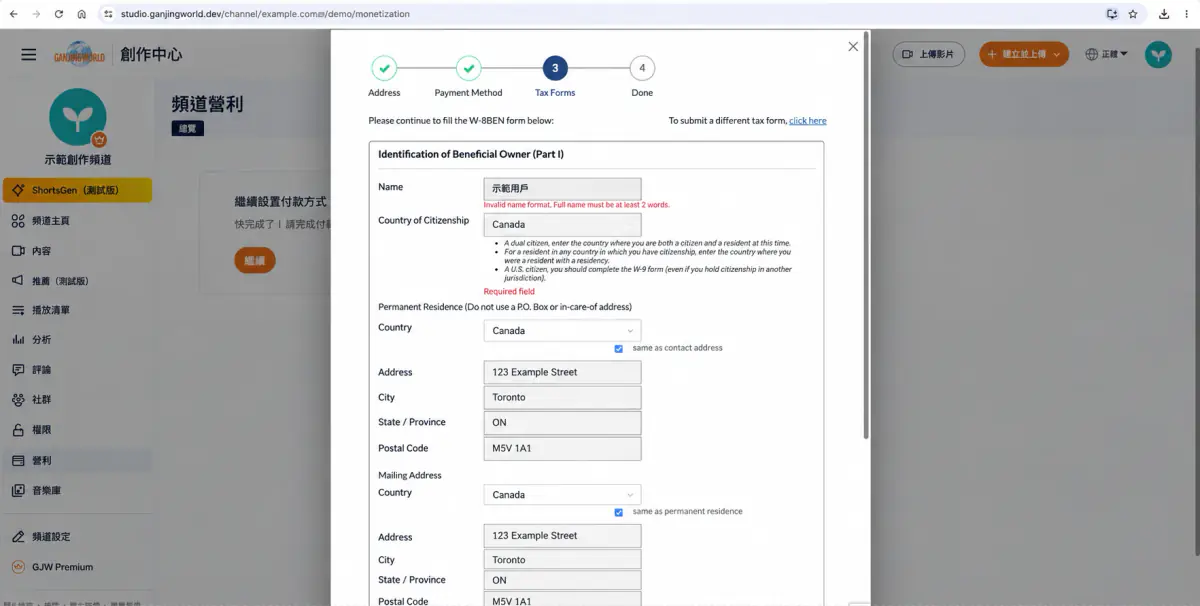Click the permanent residence Postal Code field
This screenshot has width=1200, height=606.
562,448
